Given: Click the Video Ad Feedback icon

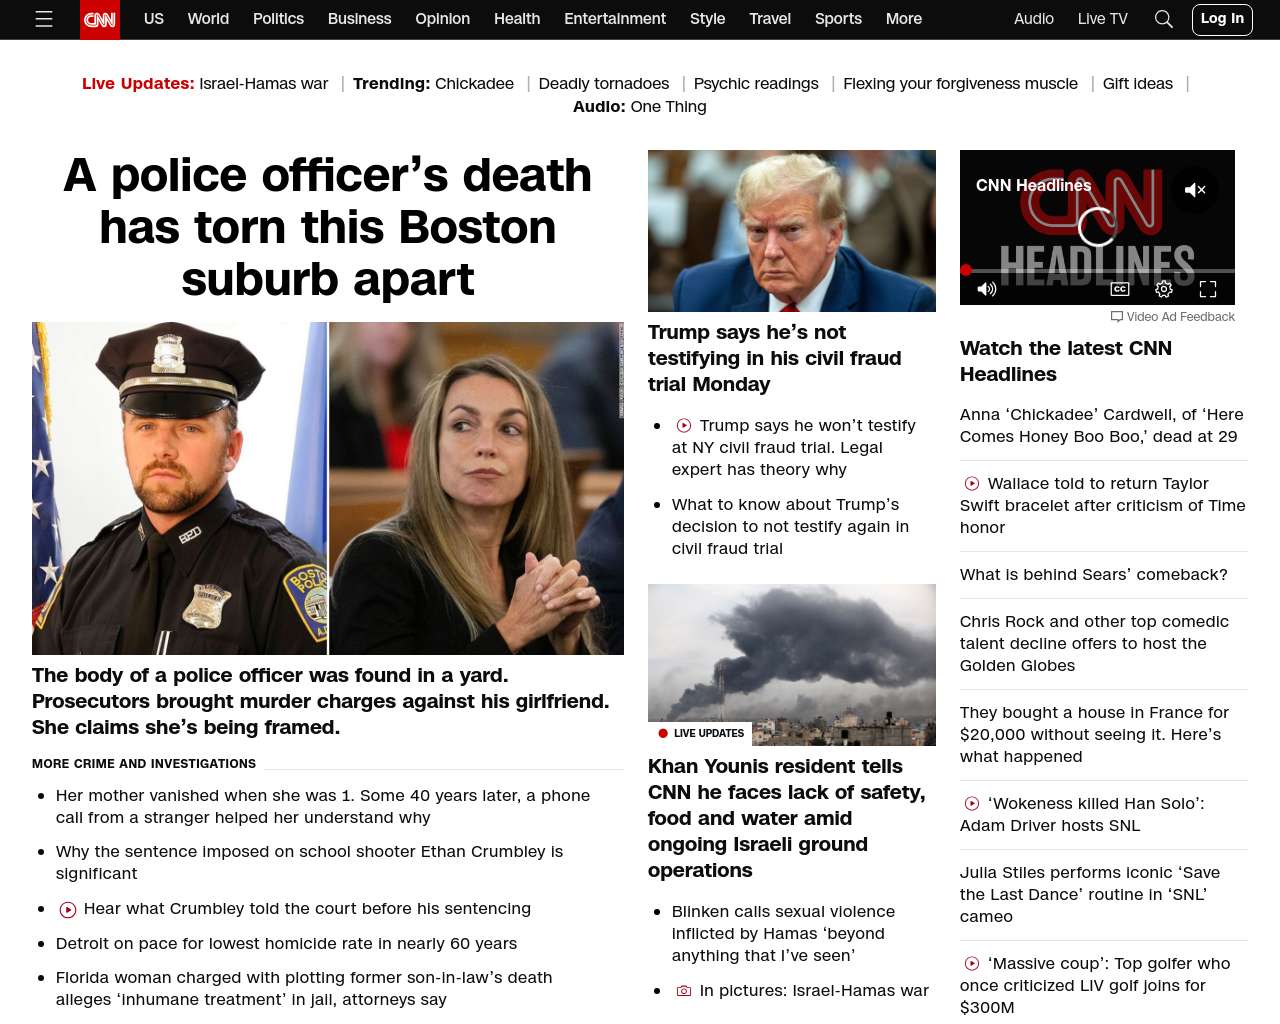Looking at the screenshot, I should pyautogui.click(x=1117, y=316).
